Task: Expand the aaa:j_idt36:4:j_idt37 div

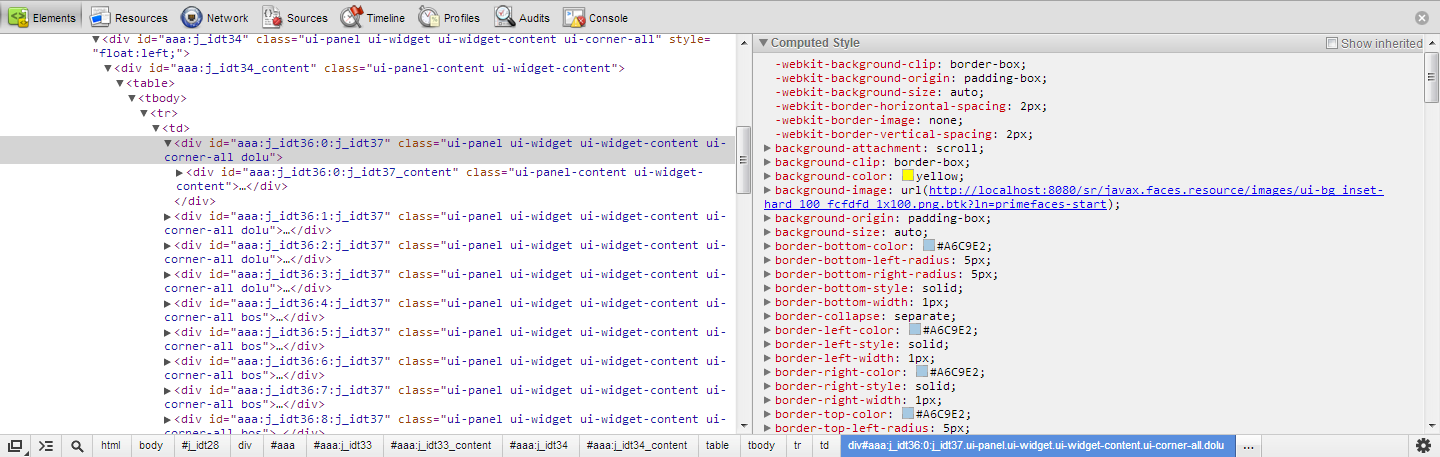Action: tap(168, 303)
